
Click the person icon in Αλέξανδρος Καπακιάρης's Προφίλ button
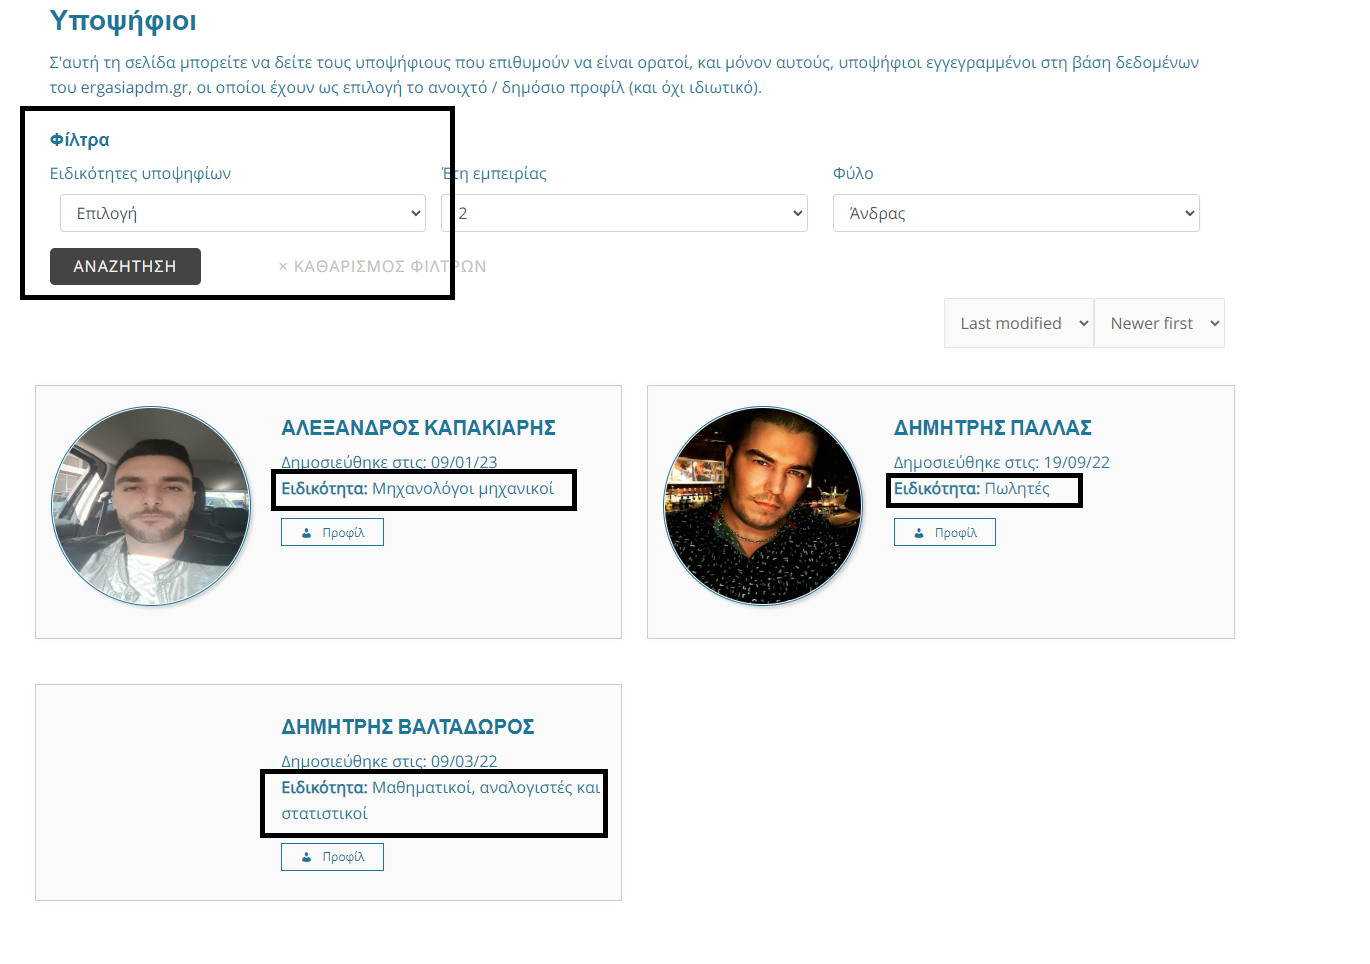pos(307,533)
